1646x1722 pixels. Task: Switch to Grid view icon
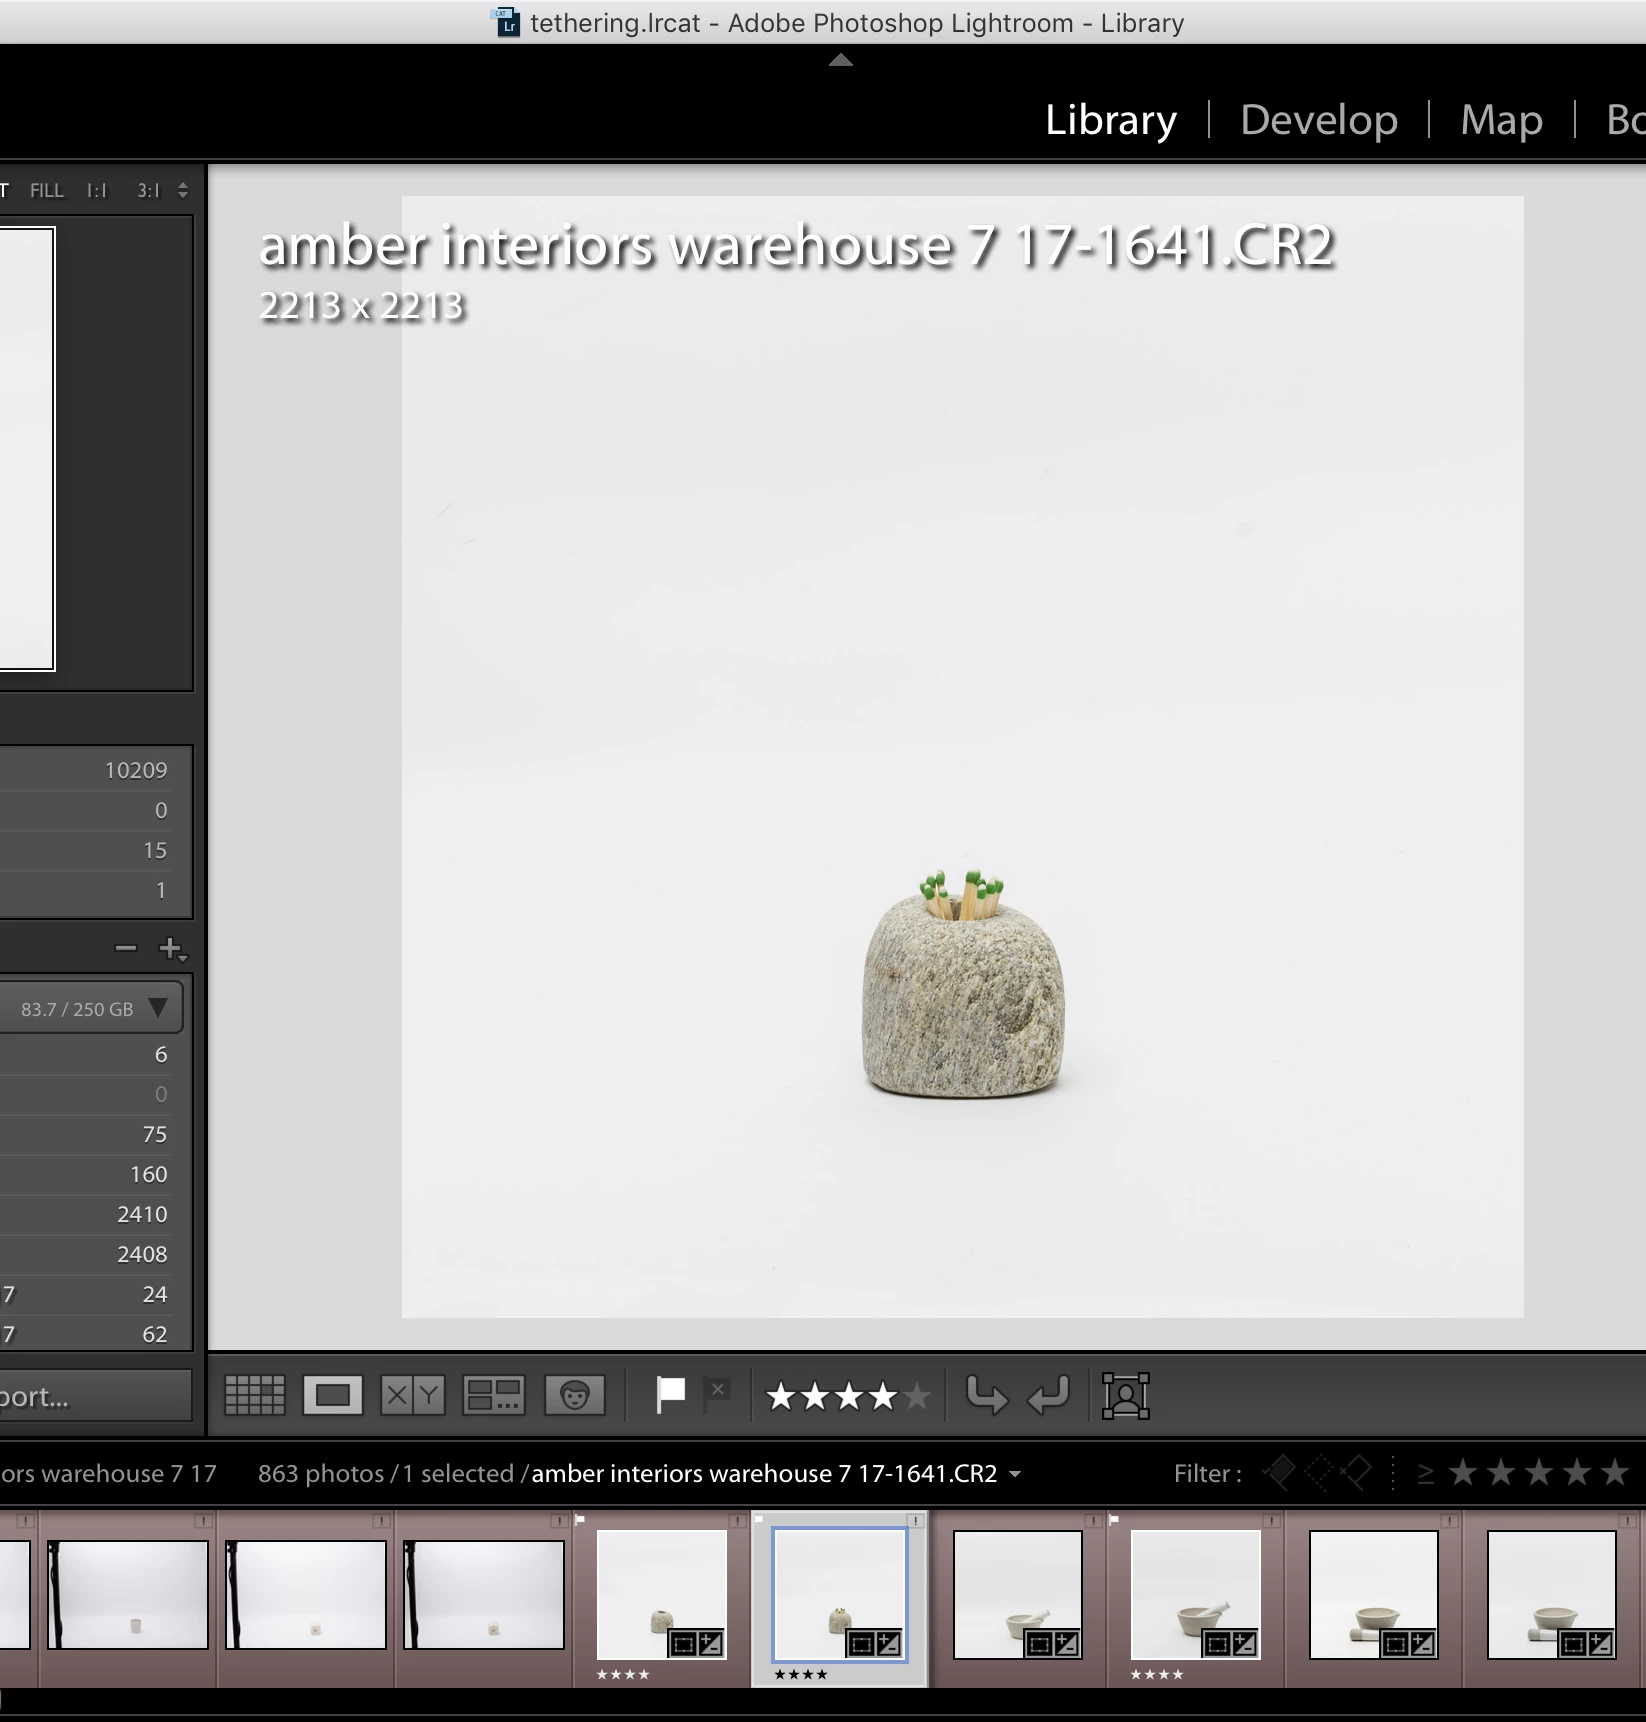click(x=255, y=1395)
